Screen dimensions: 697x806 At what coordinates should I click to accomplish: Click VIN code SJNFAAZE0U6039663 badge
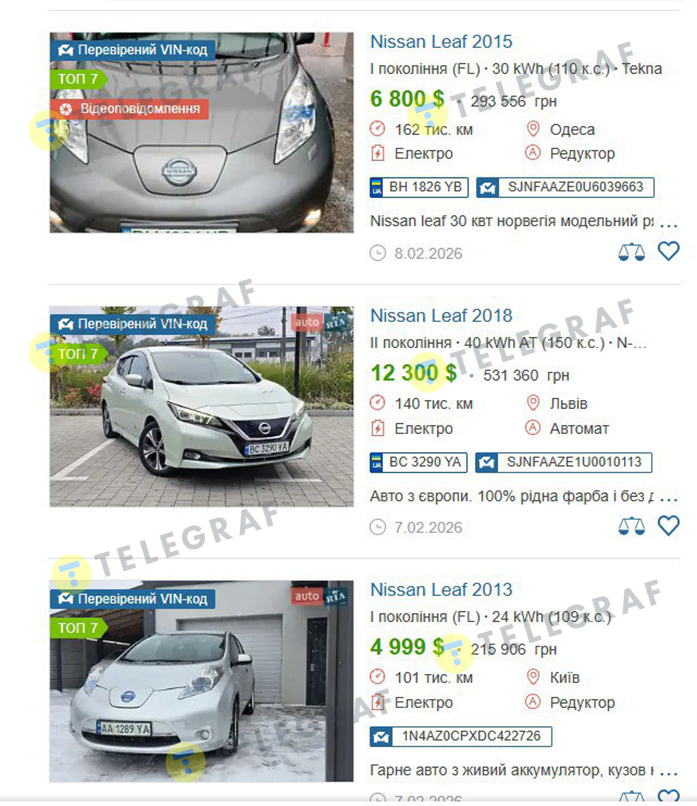[x=565, y=187]
